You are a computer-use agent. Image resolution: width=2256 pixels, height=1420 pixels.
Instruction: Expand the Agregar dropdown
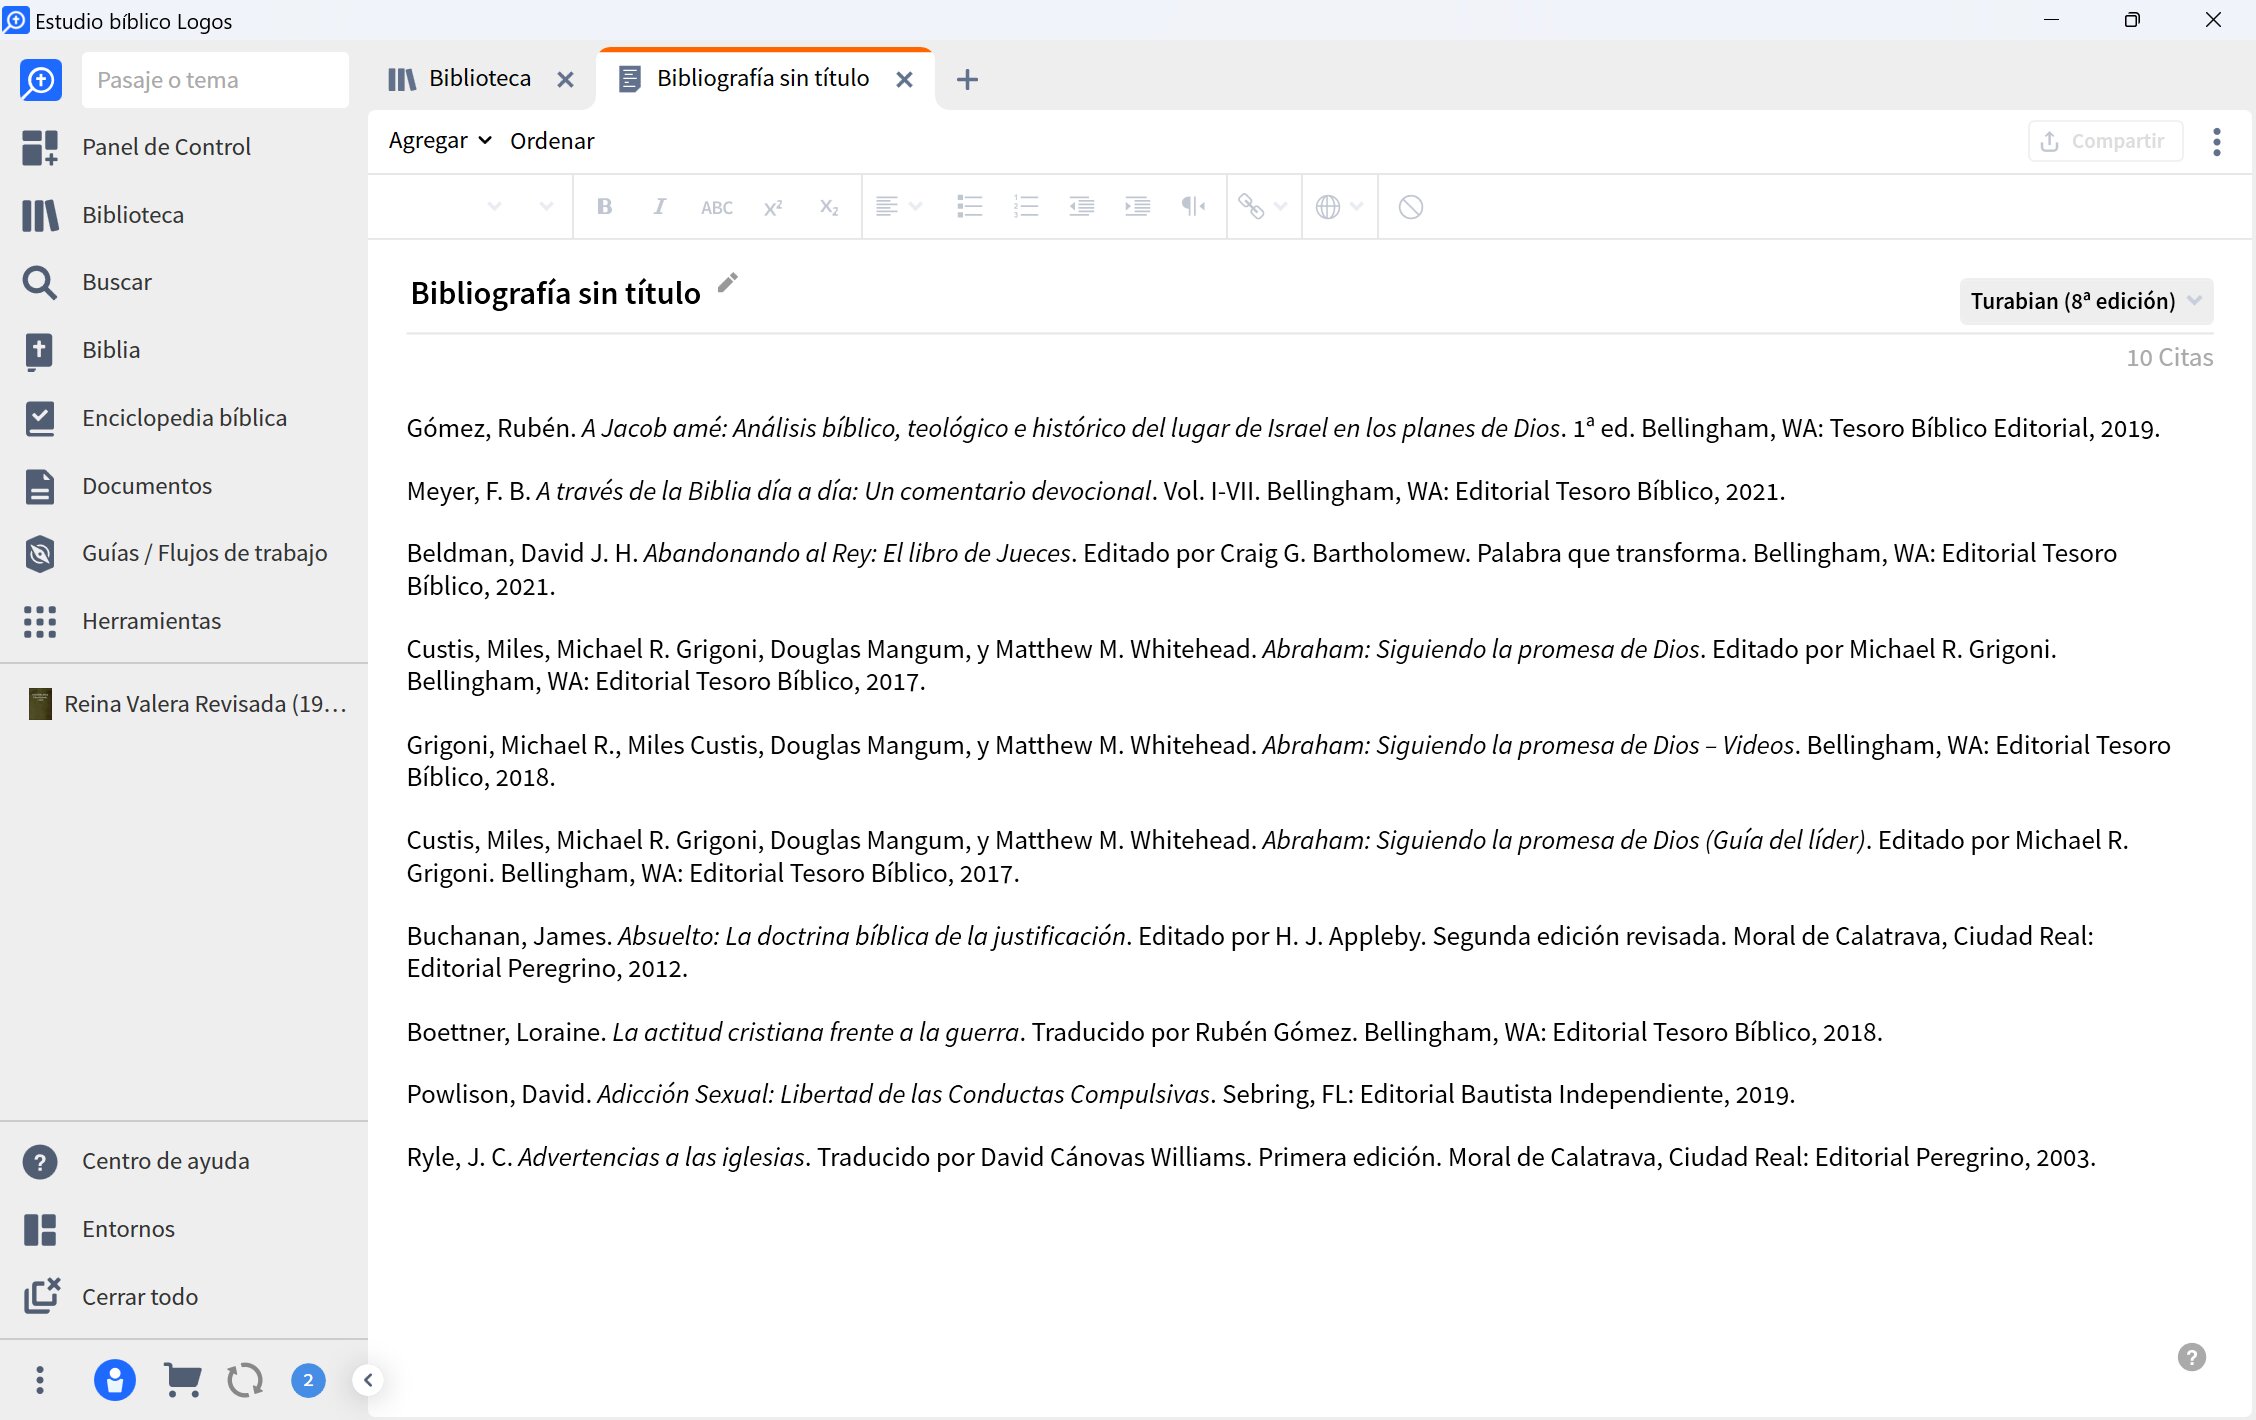click(x=440, y=141)
